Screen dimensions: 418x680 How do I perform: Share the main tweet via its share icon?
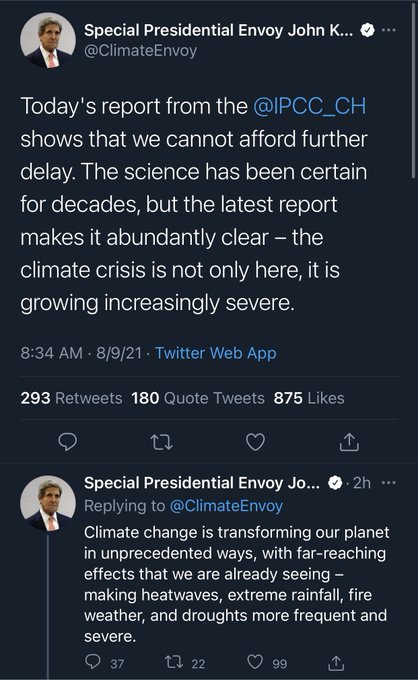coord(349,442)
